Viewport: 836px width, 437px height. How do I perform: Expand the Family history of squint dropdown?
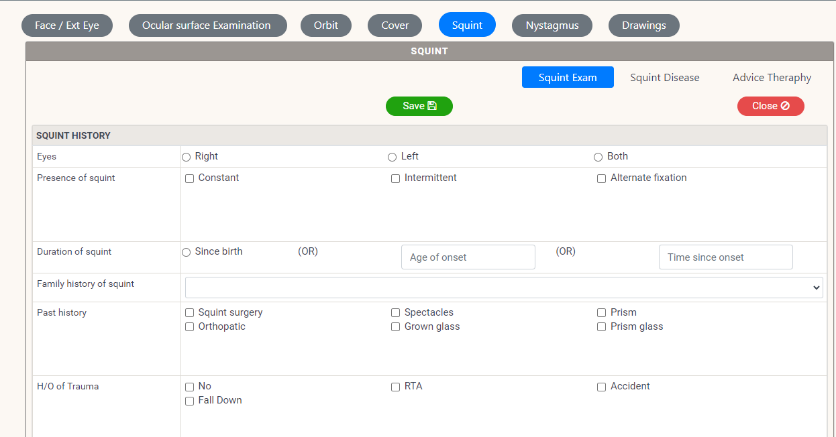[504, 288]
